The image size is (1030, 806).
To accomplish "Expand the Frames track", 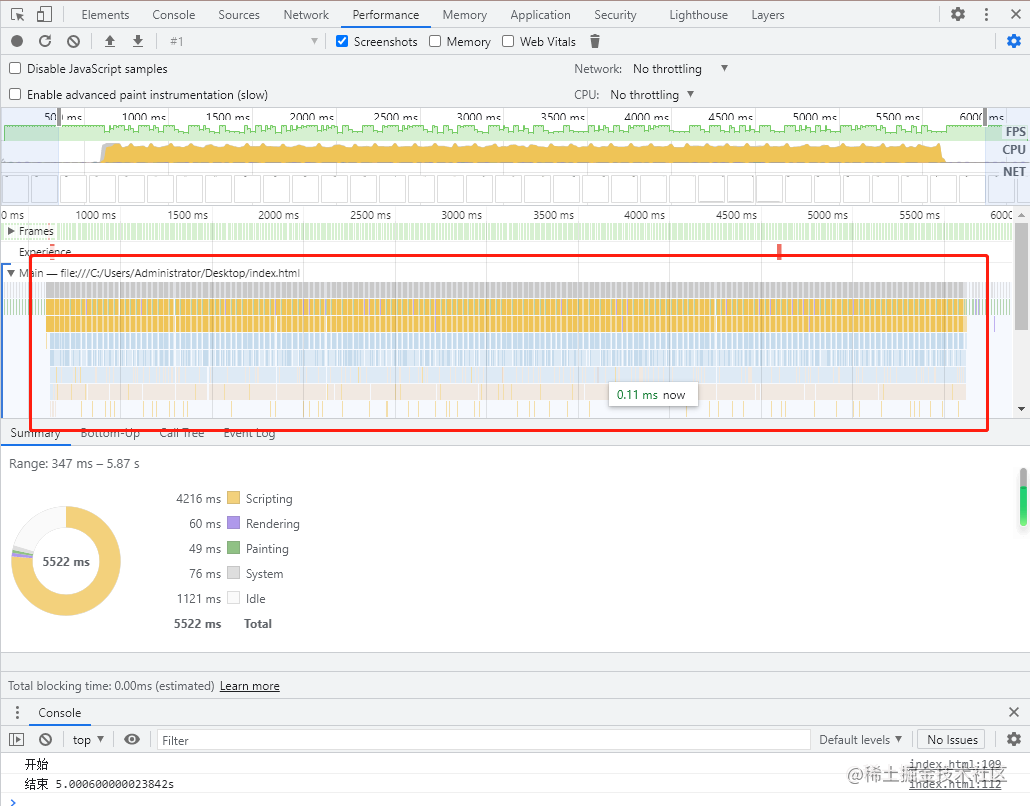I will pos(11,231).
